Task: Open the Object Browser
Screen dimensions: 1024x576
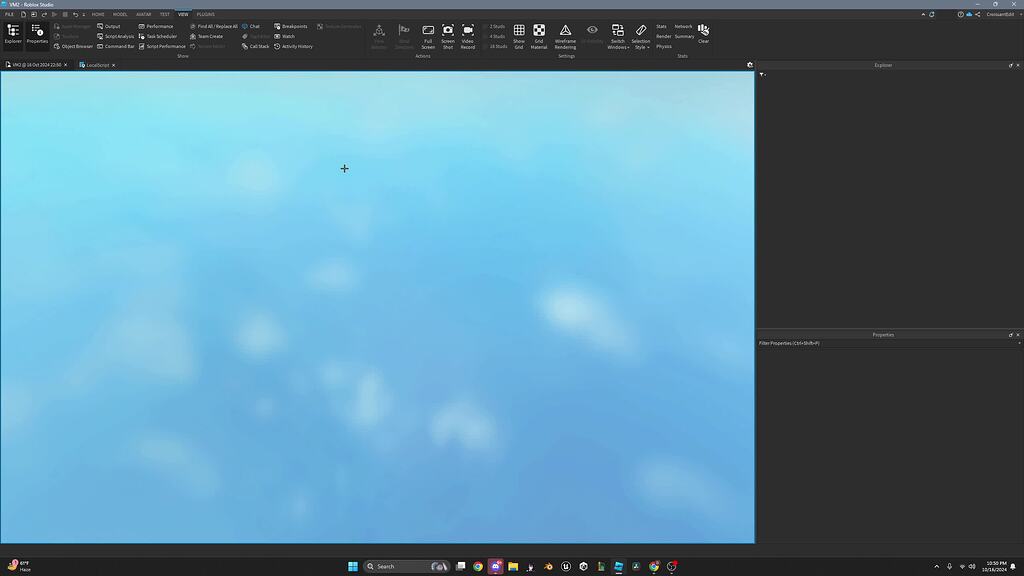Action: pos(76,46)
